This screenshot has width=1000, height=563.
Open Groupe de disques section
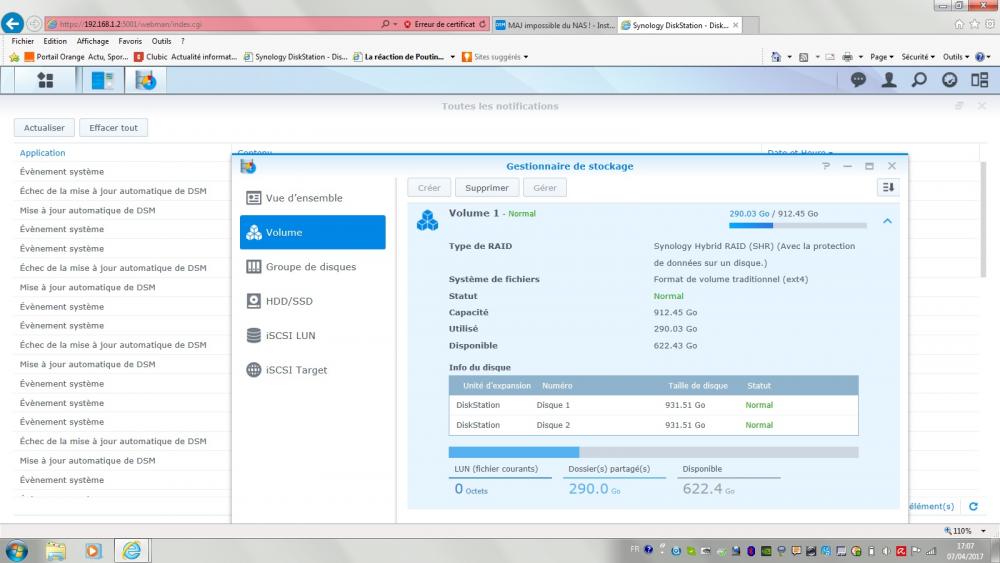[x=312, y=267]
